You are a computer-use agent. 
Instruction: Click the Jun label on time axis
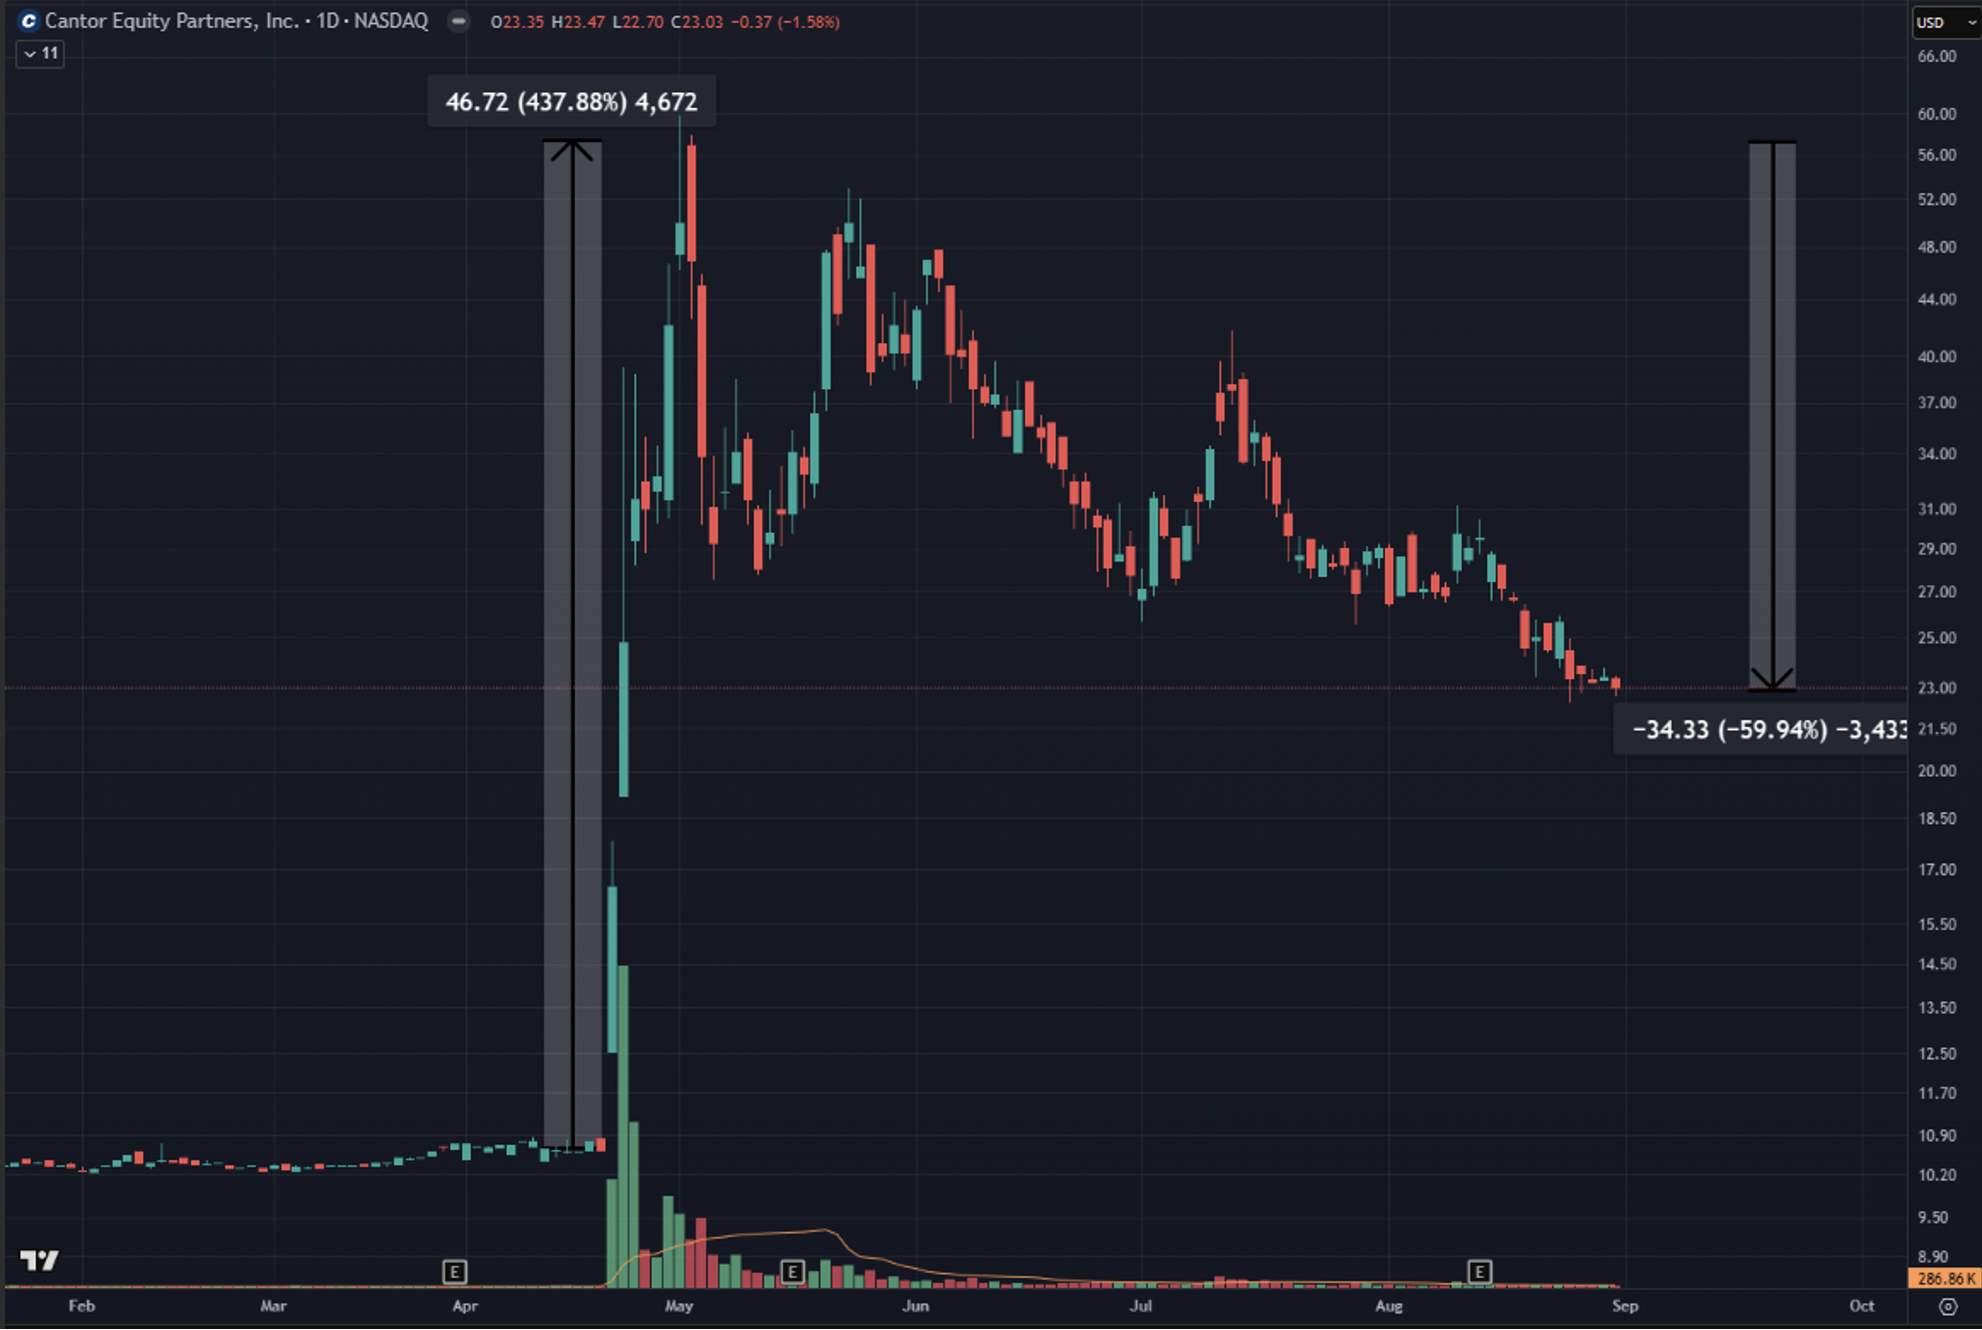tap(915, 1306)
